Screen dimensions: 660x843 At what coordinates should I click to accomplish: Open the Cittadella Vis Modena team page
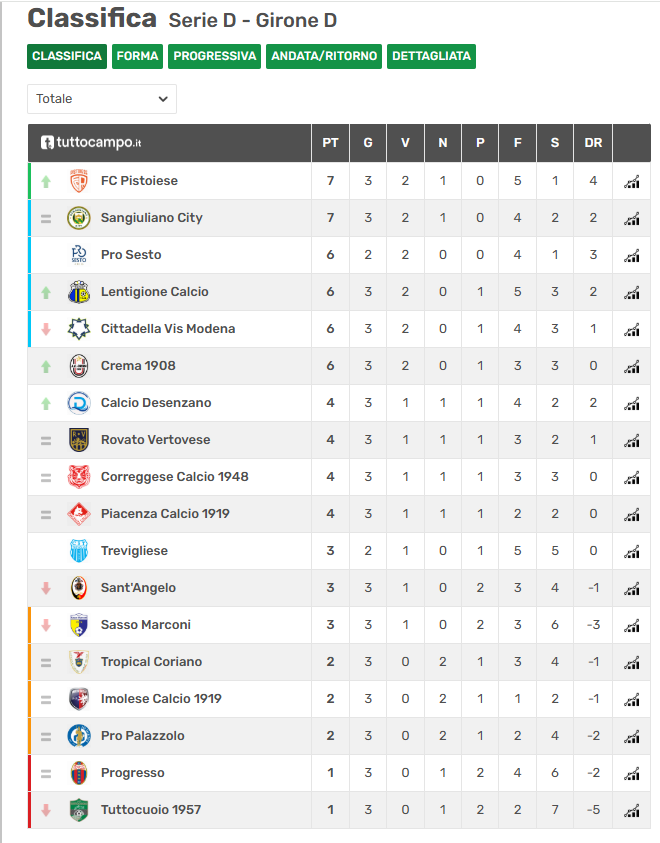click(168, 328)
